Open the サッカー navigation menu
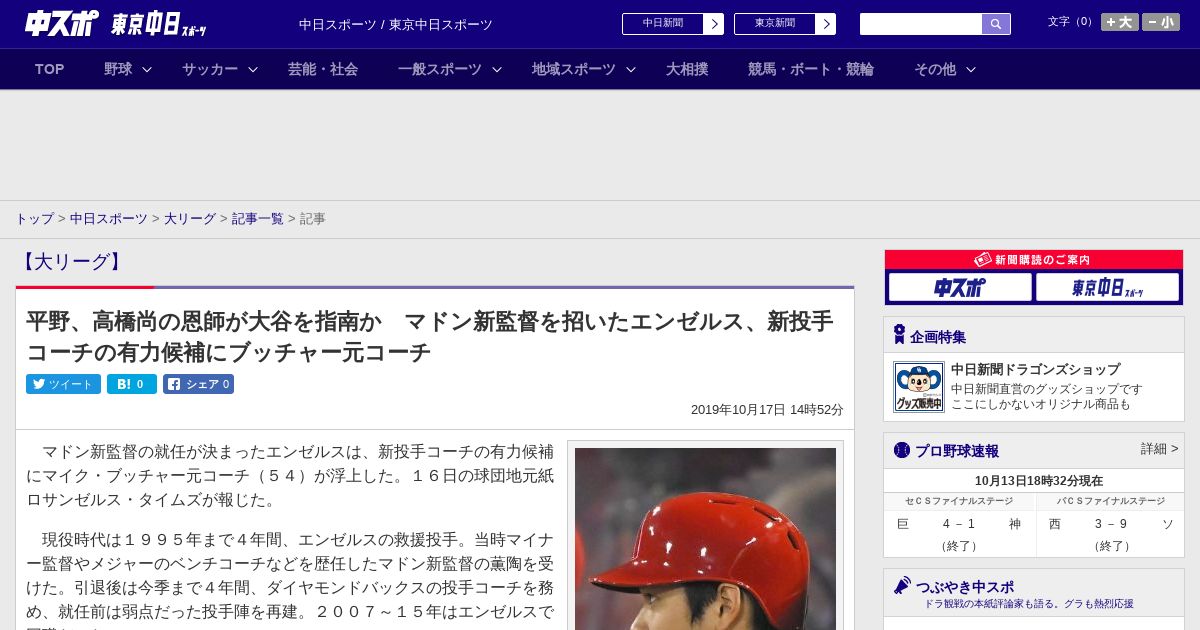 coord(210,69)
